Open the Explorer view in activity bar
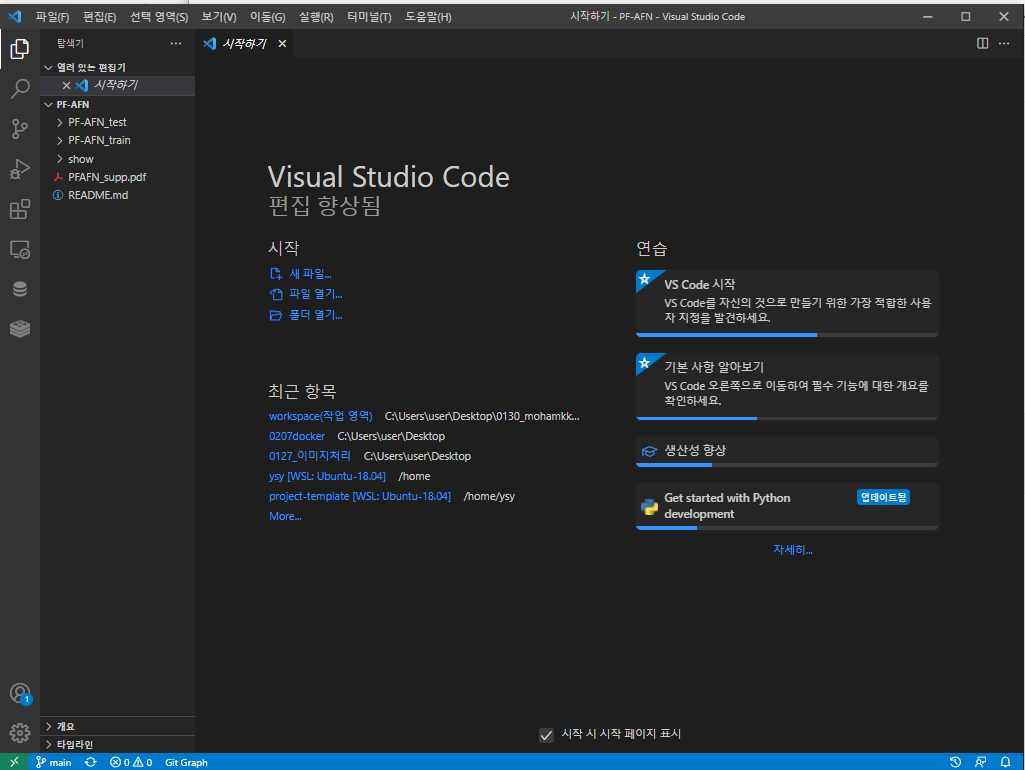 pos(20,49)
